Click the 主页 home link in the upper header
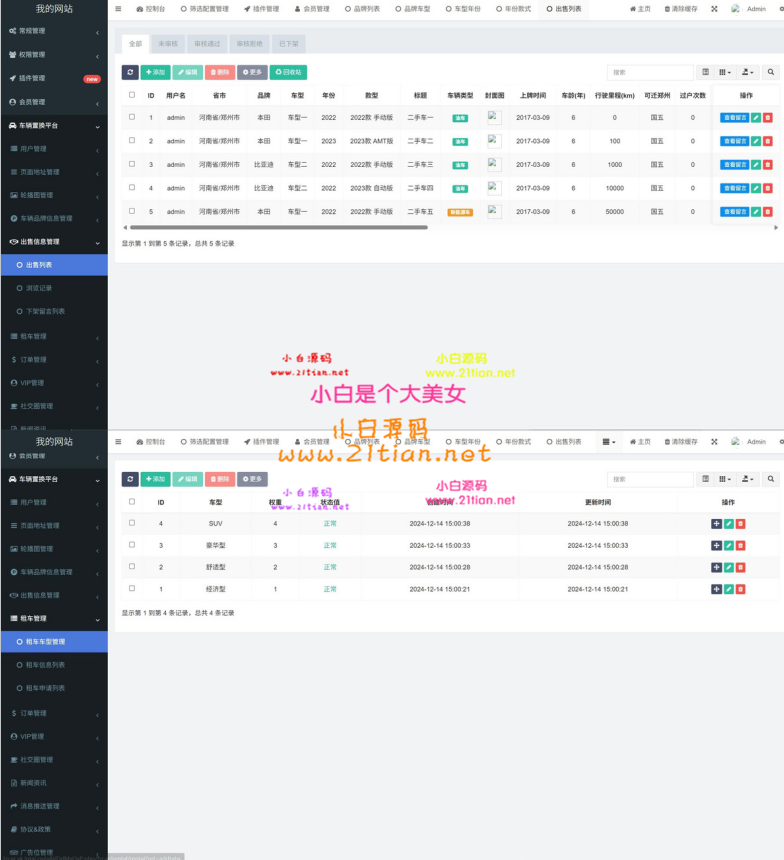Image resolution: width=784 pixels, height=860 pixels. (x=640, y=9)
